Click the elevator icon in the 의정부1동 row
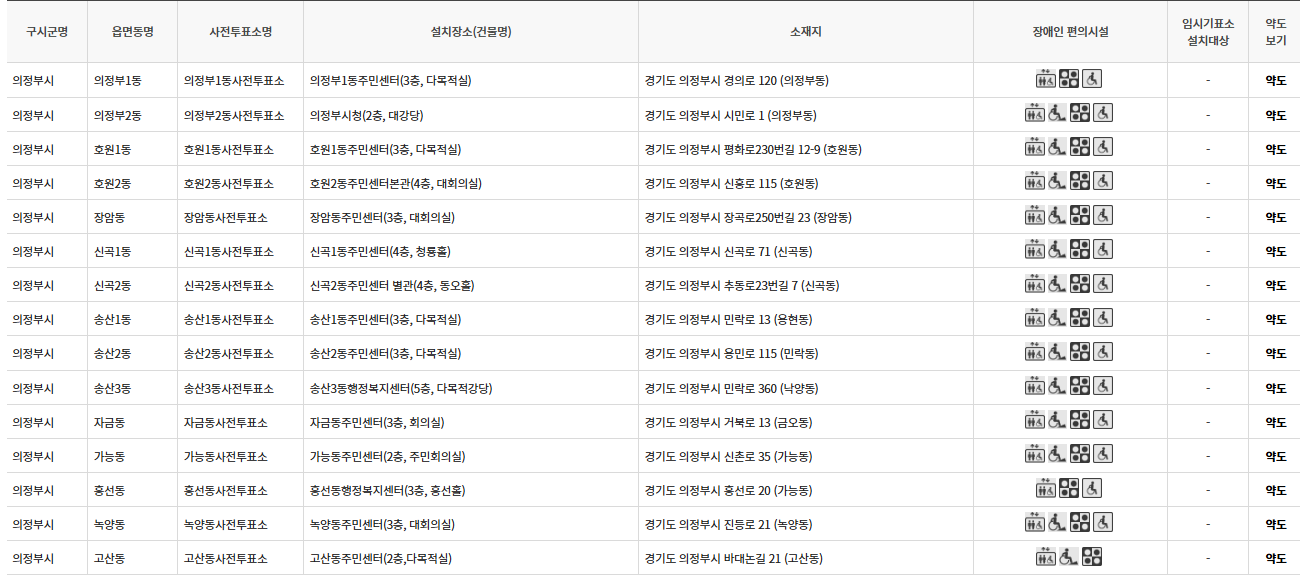 (x=1045, y=79)
